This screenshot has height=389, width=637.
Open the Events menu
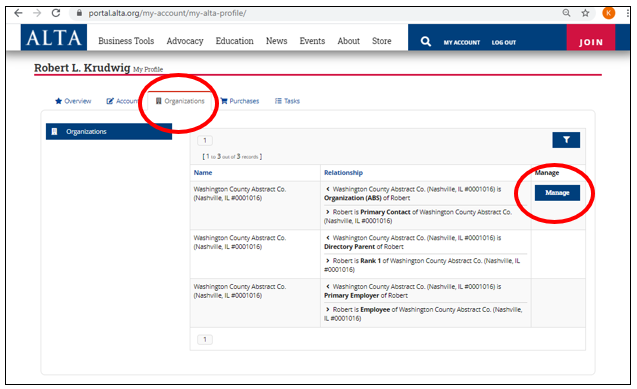(x=312, y=41)
